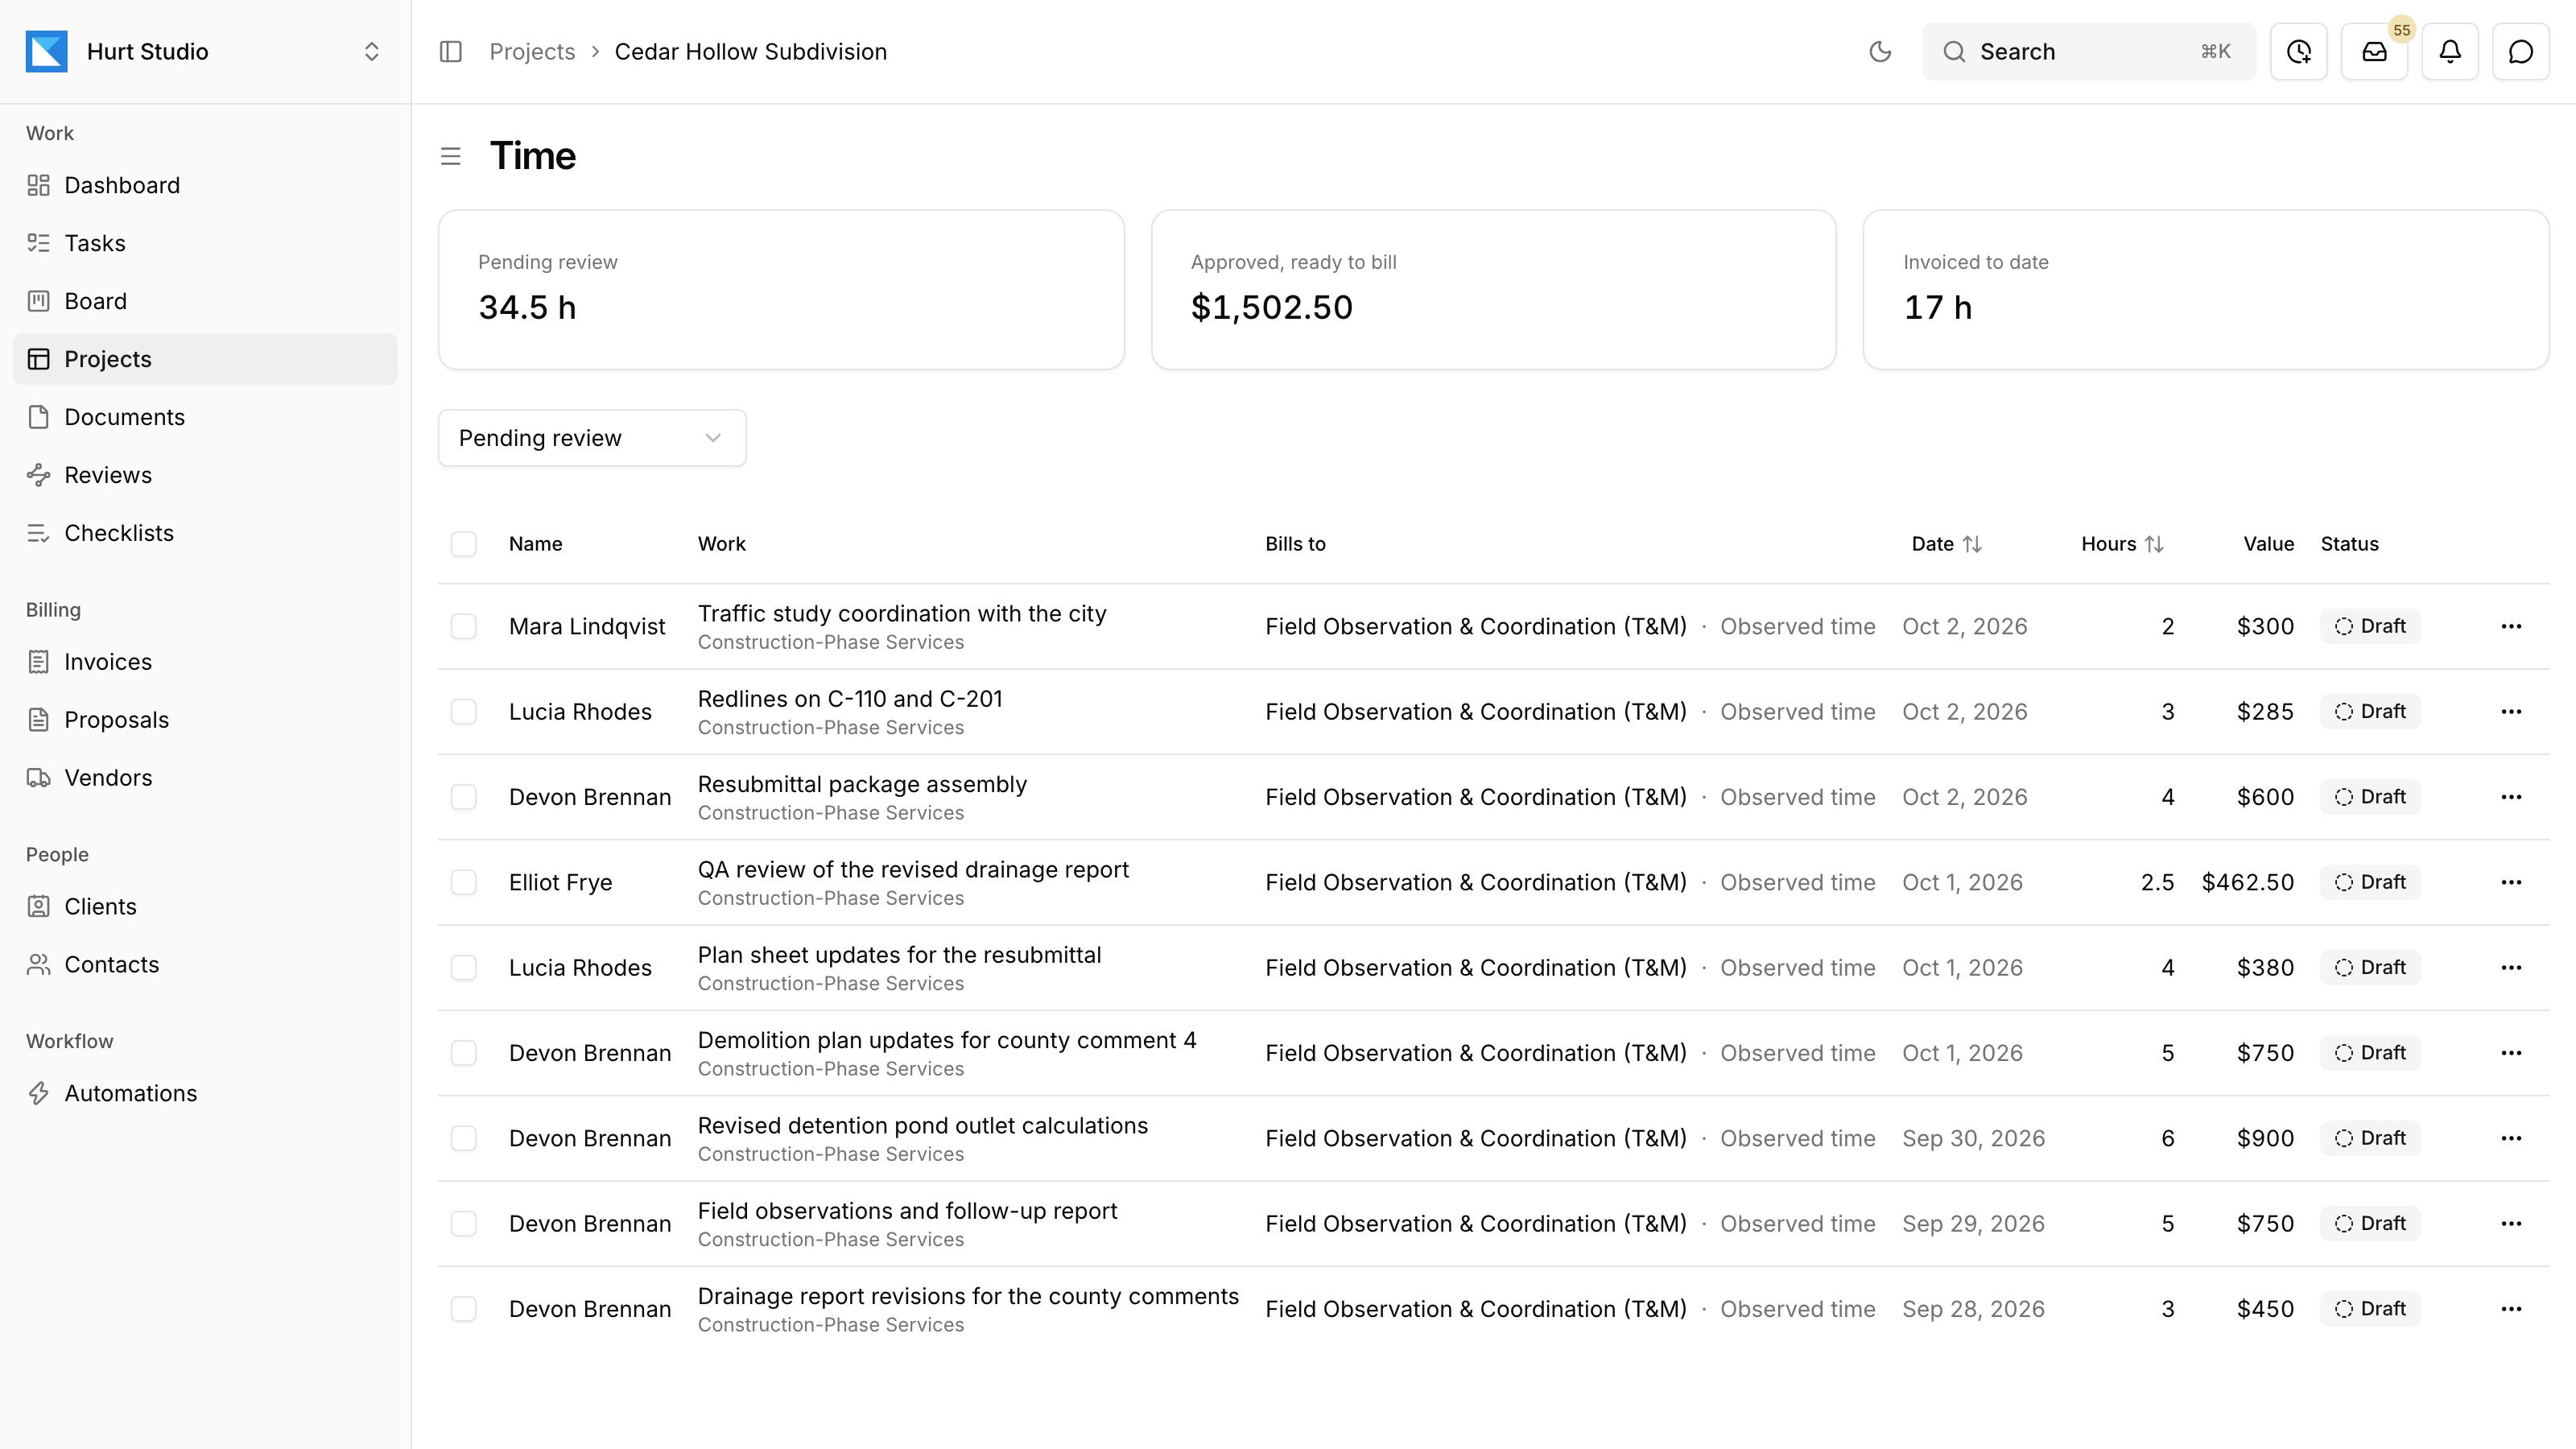Image resolution: width=2576 pixels, height=1449 pixels.
Task: Open actions for Drainage report revisions row
Action: point(2511,1309)
